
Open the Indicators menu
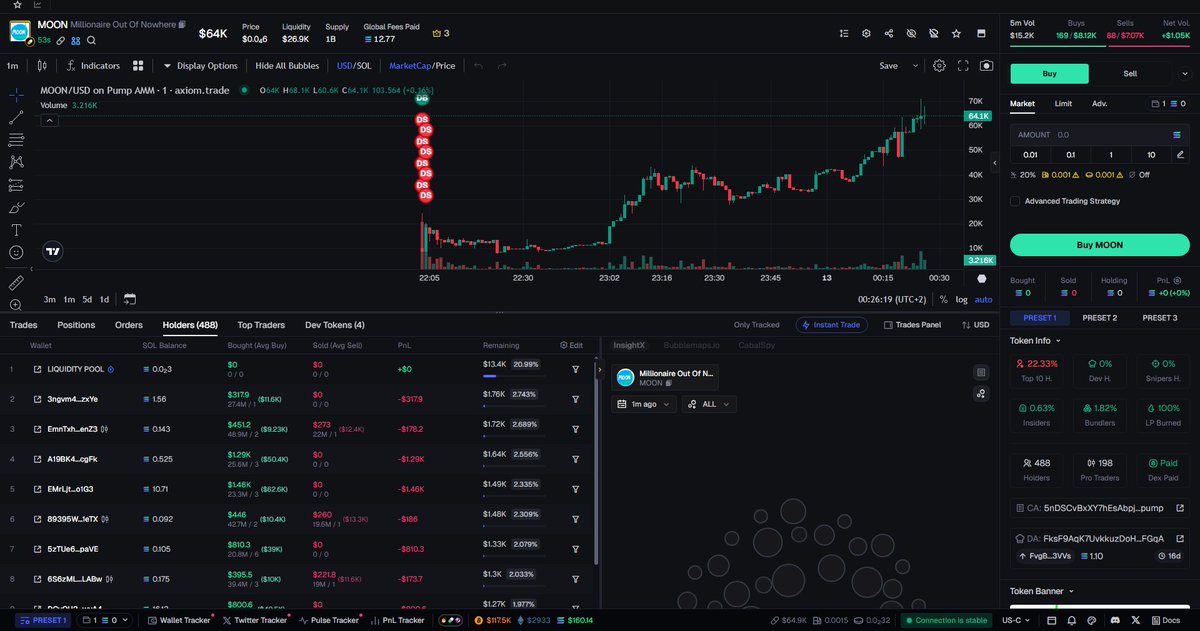click(x=93, y=66)
